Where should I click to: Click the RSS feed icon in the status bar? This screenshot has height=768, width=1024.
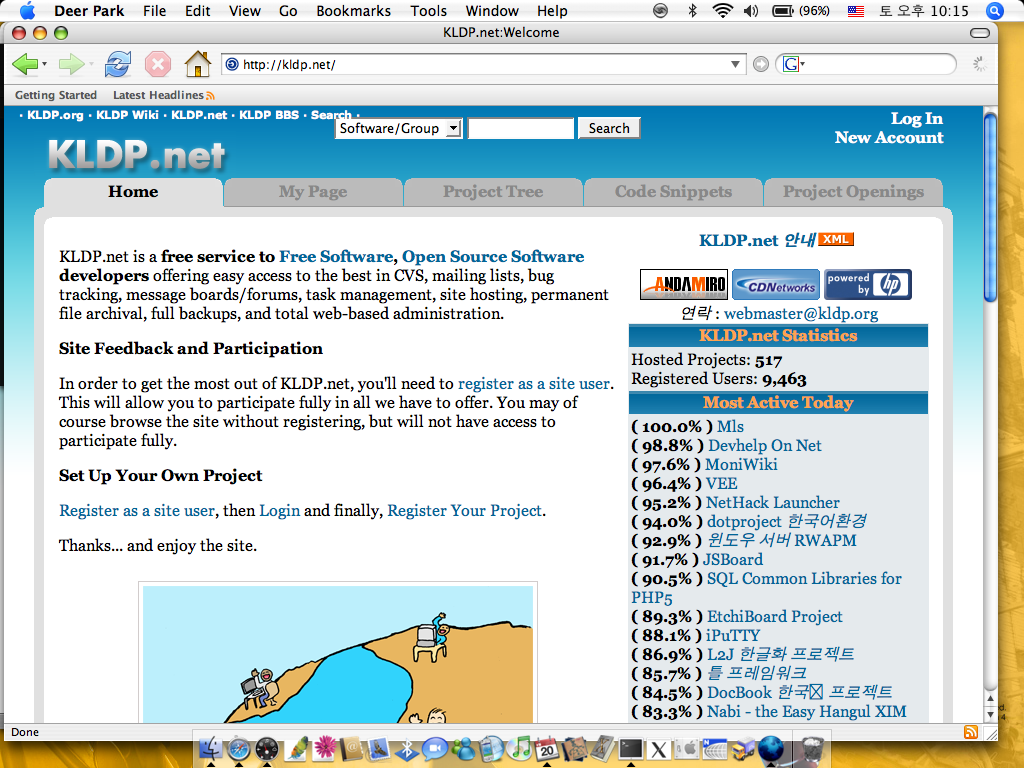[971, 732]
